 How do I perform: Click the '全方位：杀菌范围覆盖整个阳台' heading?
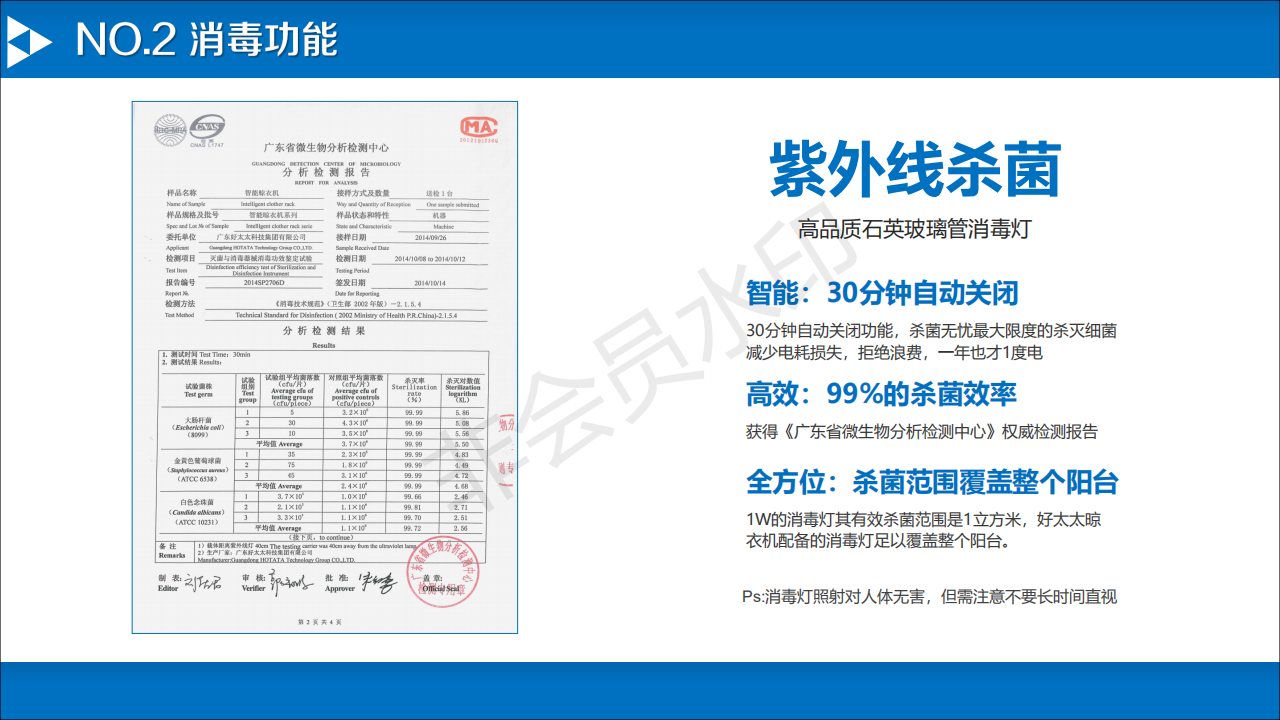point(931,481)
